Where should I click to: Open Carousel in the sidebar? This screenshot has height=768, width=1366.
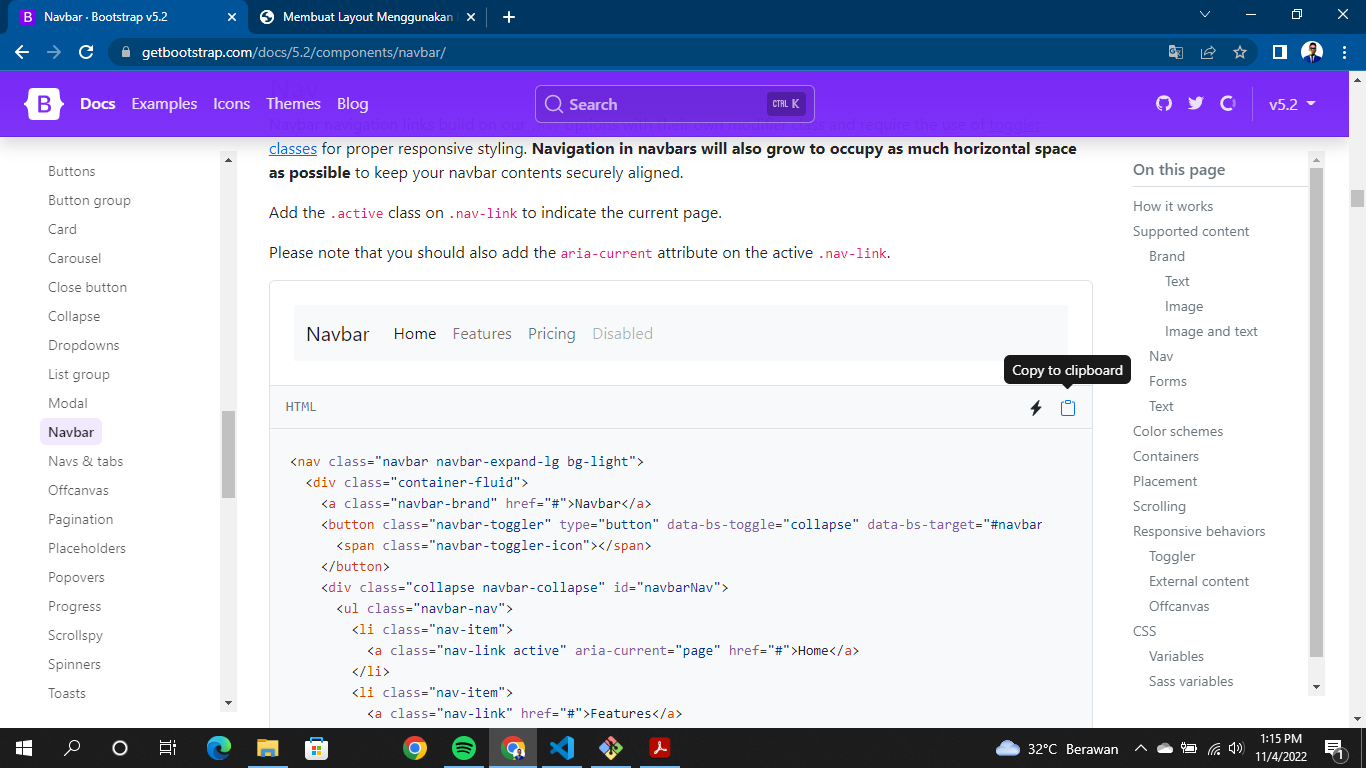(x=75, y=258)
